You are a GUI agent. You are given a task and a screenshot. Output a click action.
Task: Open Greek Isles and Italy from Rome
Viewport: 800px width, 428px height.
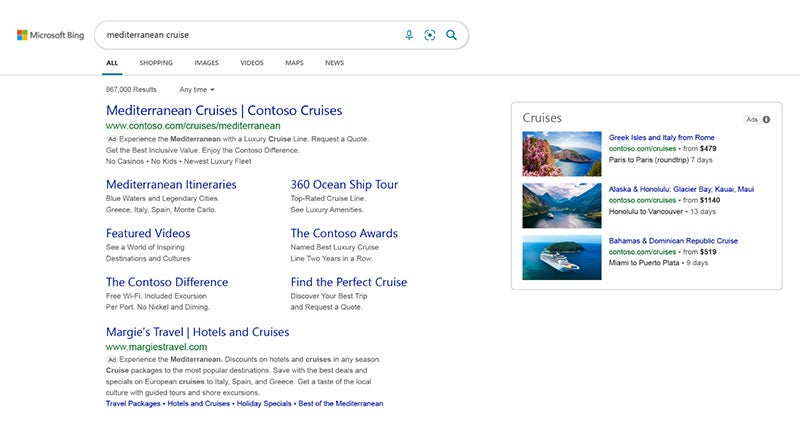[x=661, y=137]
